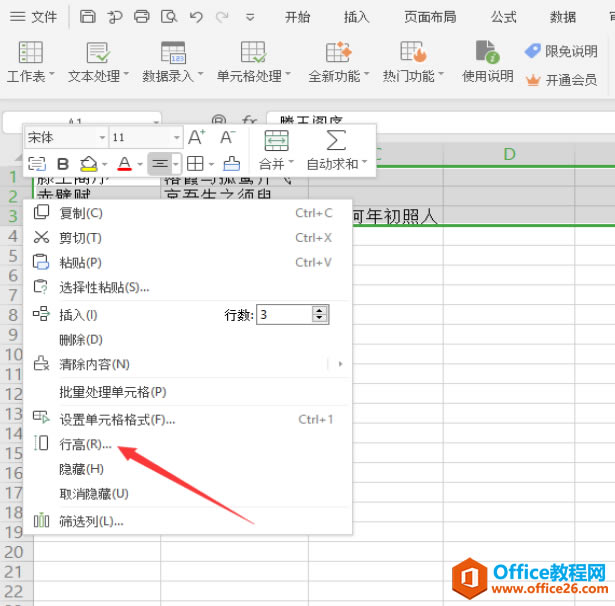
Task: Click the format painter brush icon
Action: point(231,164)
